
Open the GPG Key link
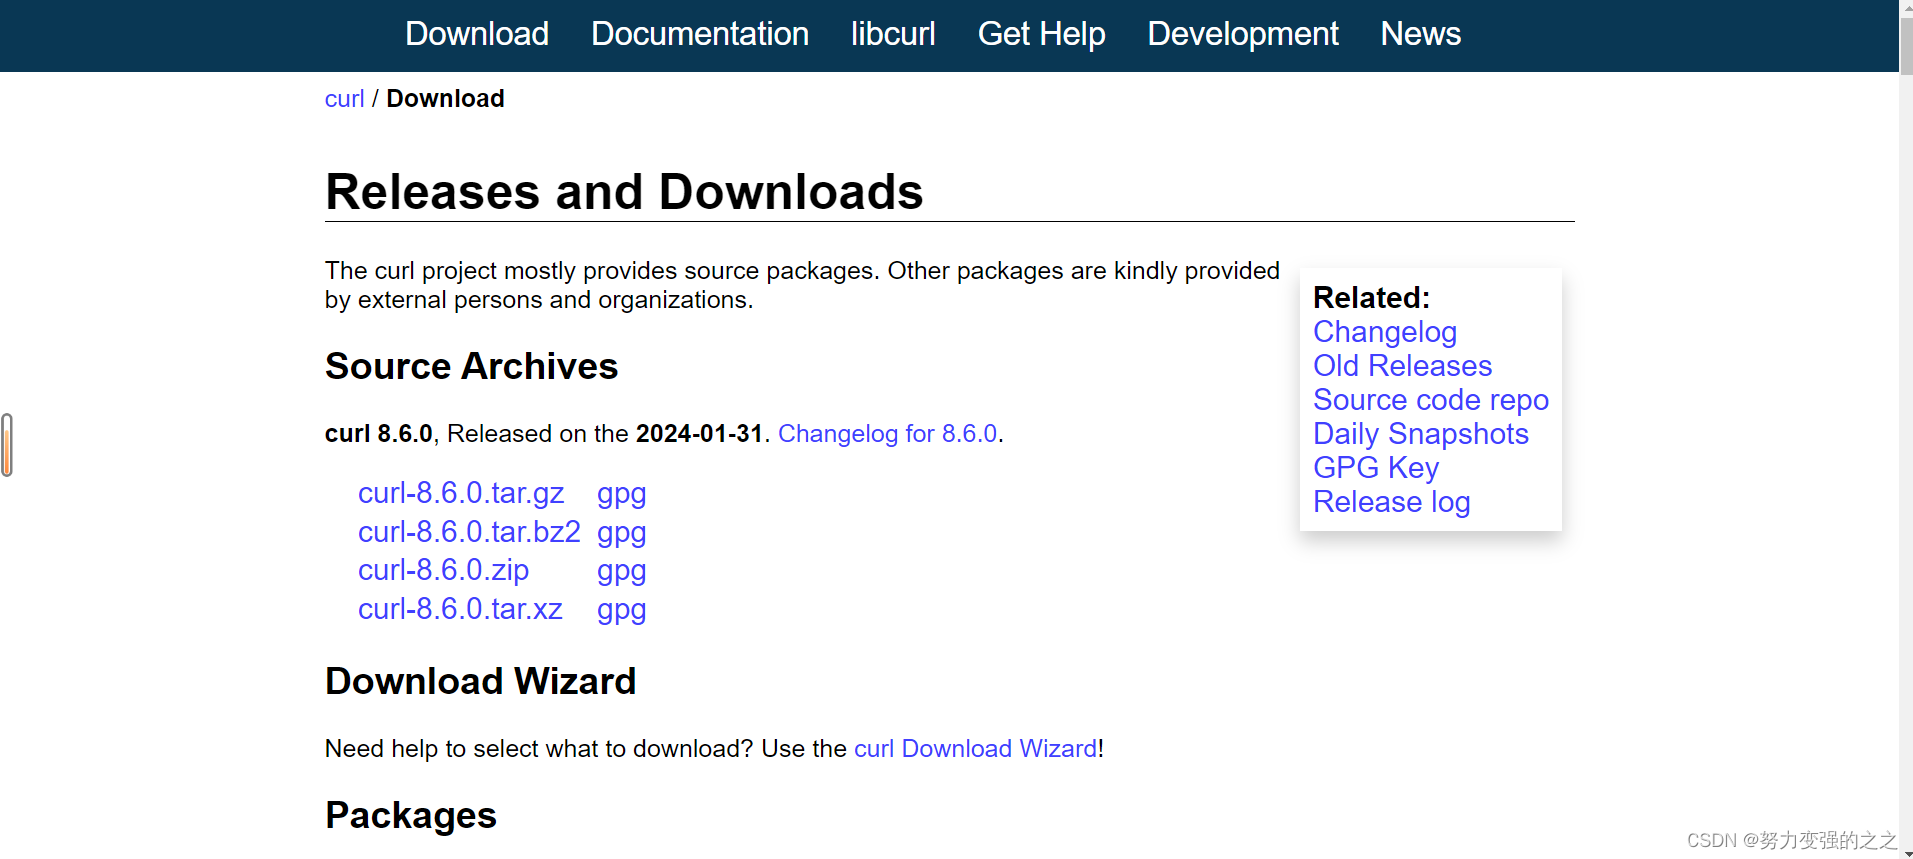coord(1376,469)
